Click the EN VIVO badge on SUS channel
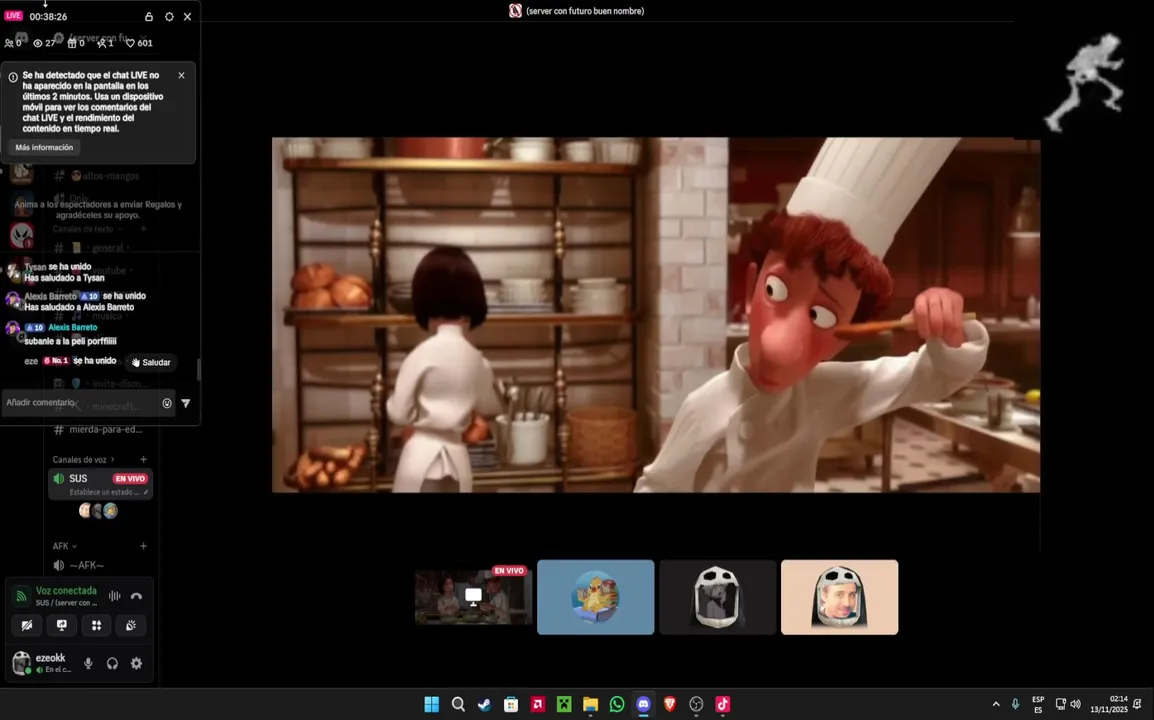The width and height of the screenshot is (1154, 720). pos(130,479)
